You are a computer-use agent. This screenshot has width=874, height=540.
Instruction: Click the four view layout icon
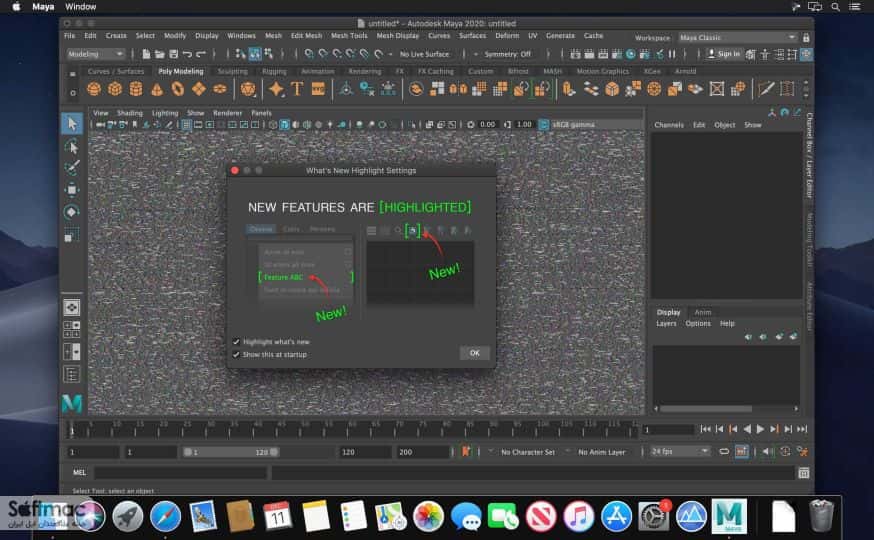tap(72, 329)
